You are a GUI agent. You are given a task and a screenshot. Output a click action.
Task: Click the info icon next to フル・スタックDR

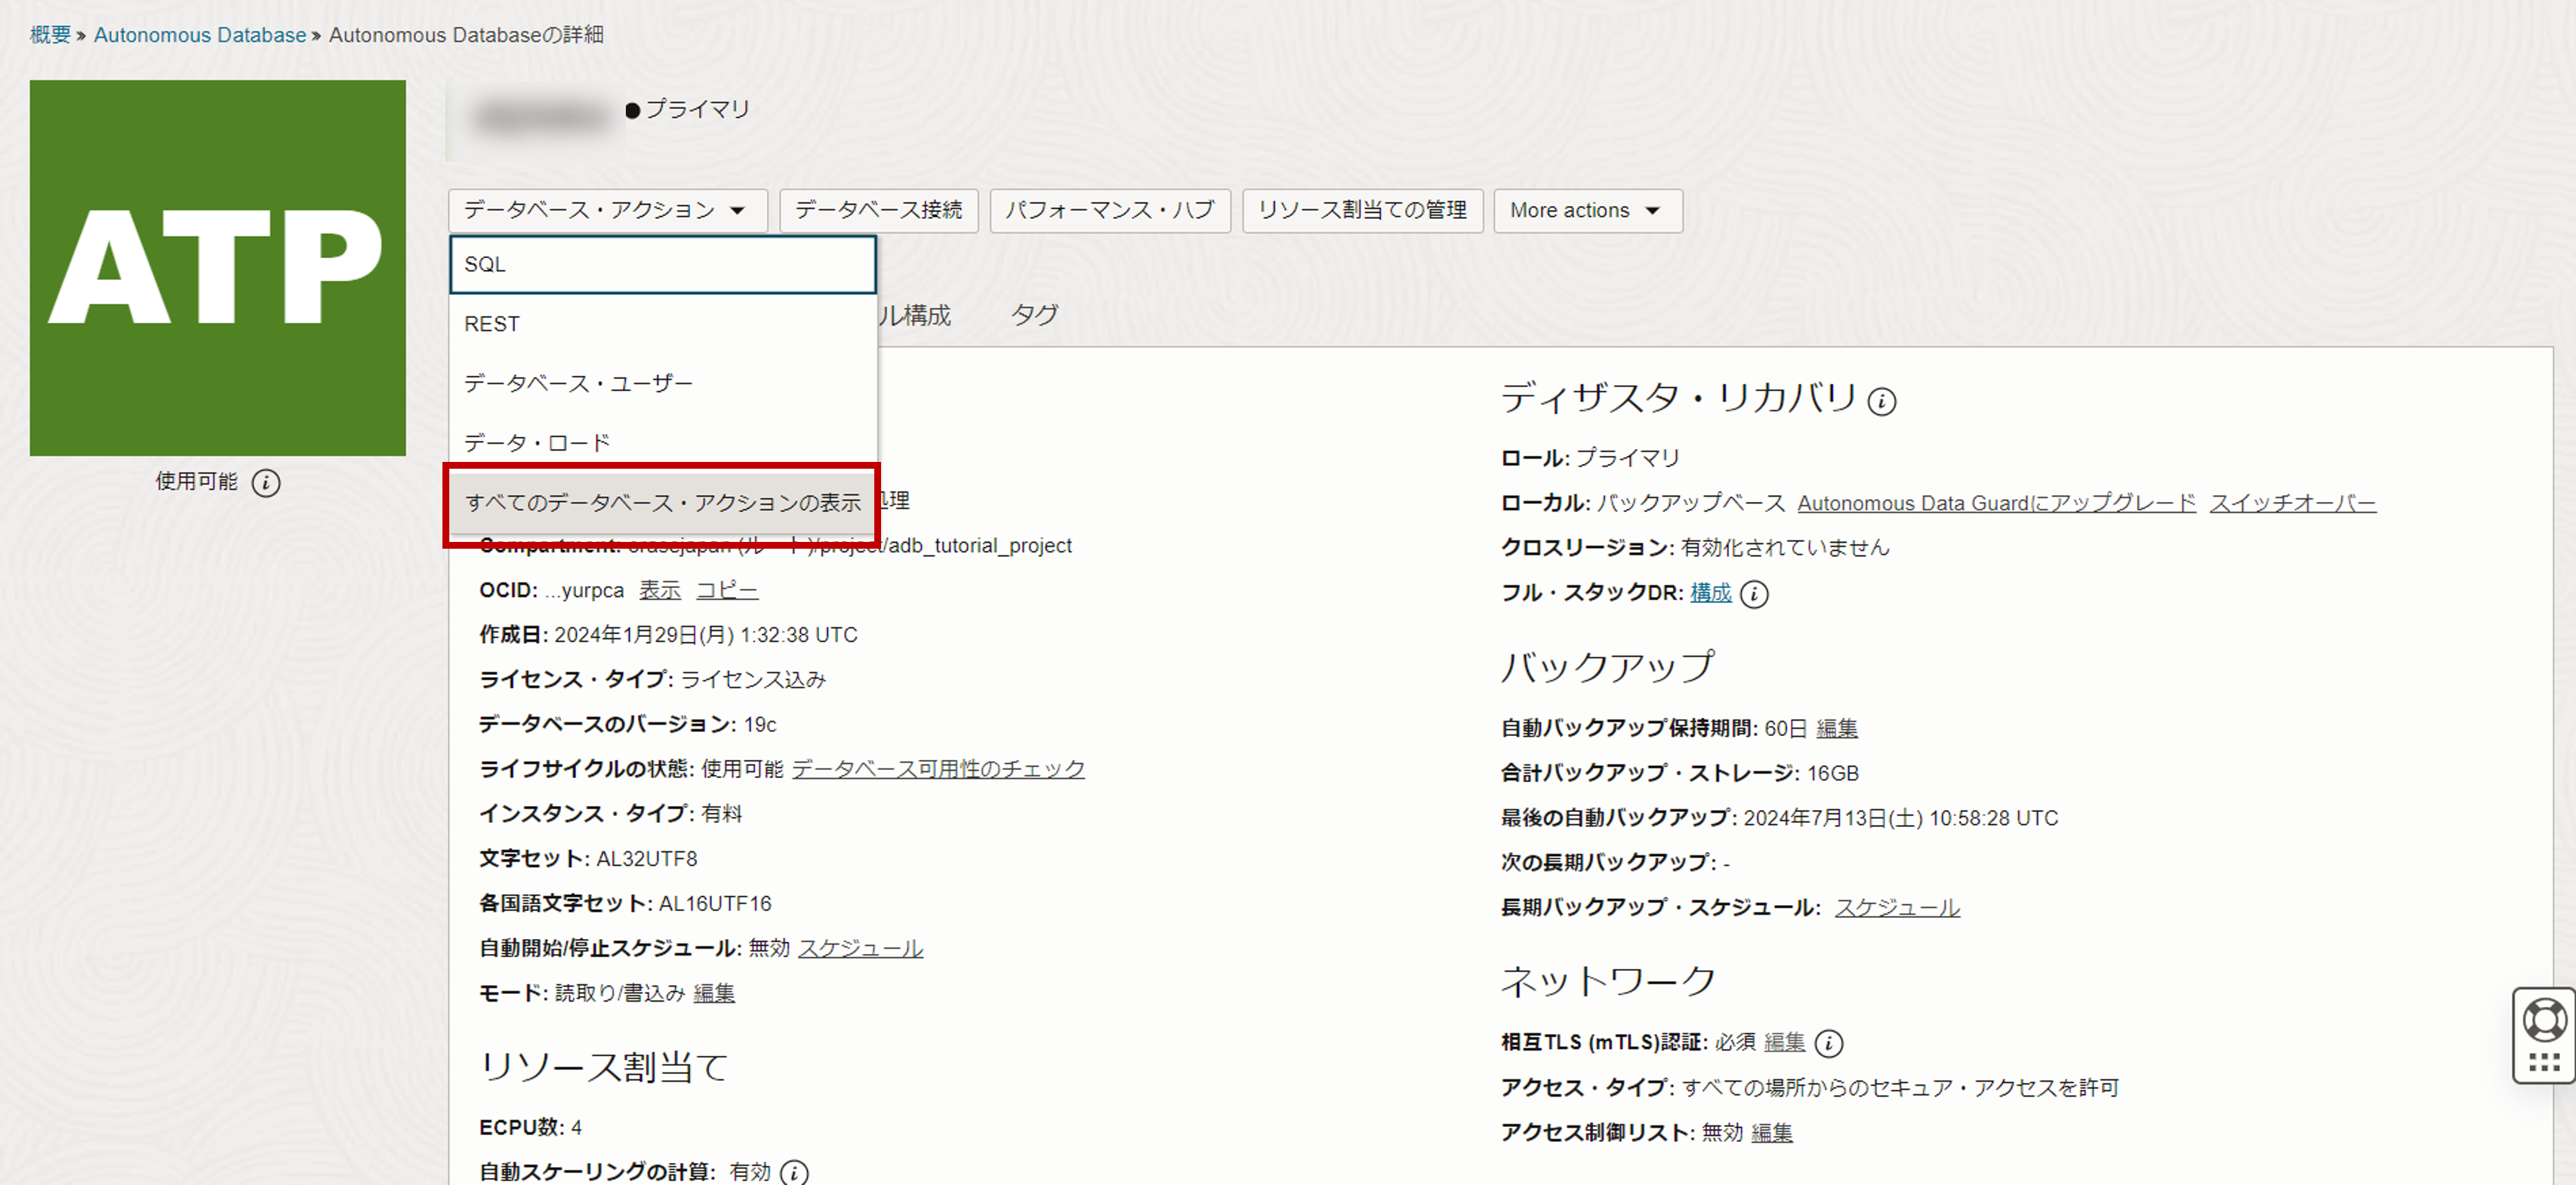click(x=1754, y=594)
